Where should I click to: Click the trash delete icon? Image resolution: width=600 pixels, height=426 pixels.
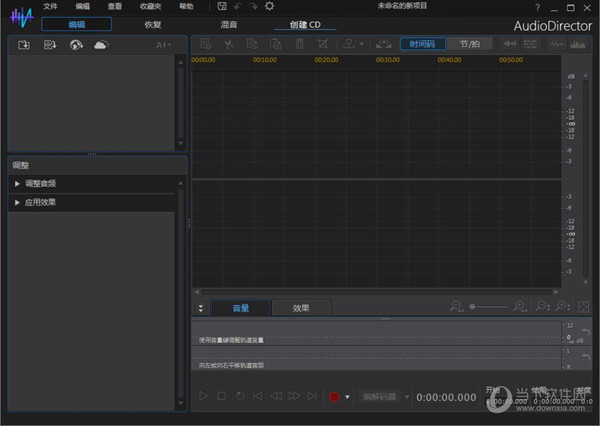[x=300, y=44]
